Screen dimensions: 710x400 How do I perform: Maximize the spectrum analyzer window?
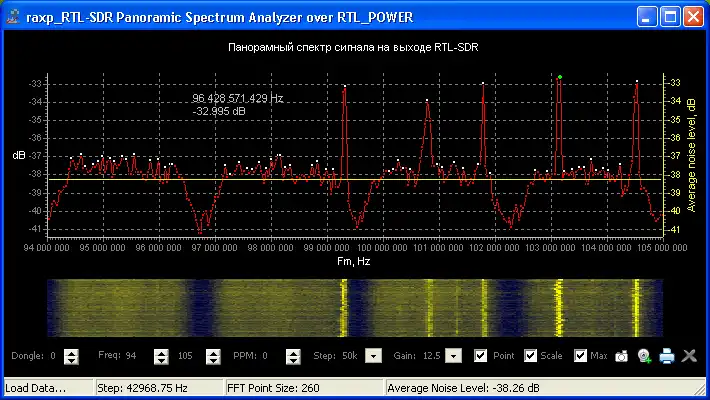coord(670,17)
